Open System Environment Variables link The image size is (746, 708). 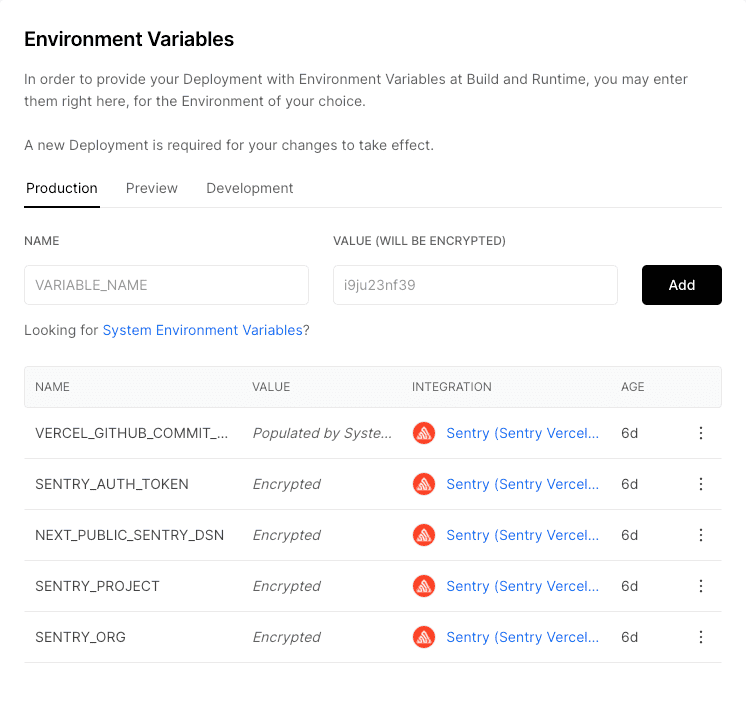point(202,330)
